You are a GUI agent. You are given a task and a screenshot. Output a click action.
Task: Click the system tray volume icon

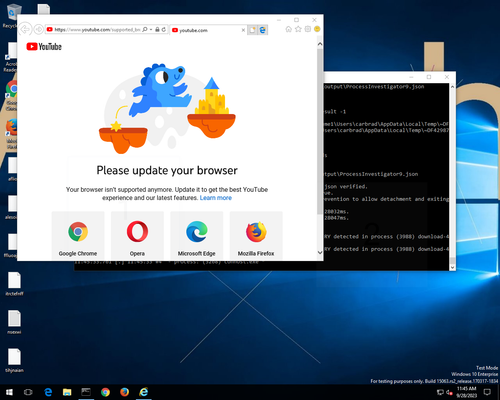click(449, 392)
